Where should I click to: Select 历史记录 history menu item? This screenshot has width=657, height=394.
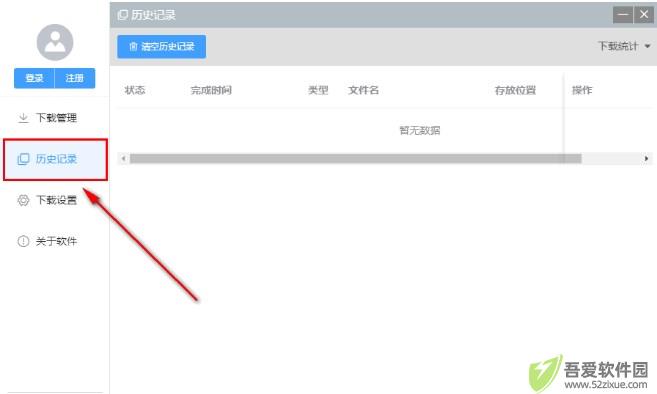pos(55,159)
